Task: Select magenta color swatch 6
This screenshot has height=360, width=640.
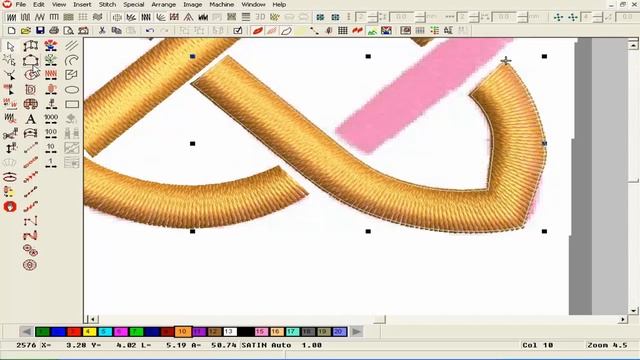Action: (x=120, y=332)
